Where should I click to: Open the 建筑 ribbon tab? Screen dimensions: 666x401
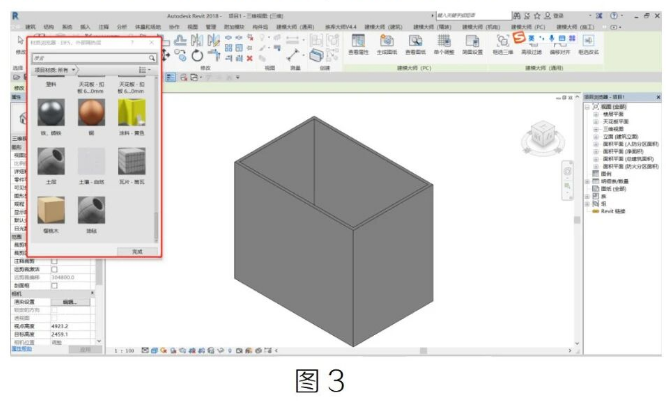(31, 27)
